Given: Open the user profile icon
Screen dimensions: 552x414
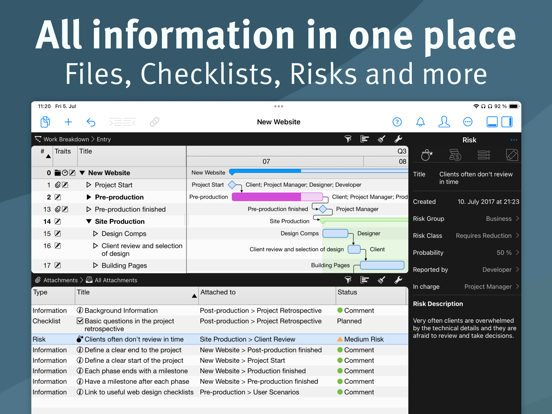Looking at the screenshot, I should point(444,122).
